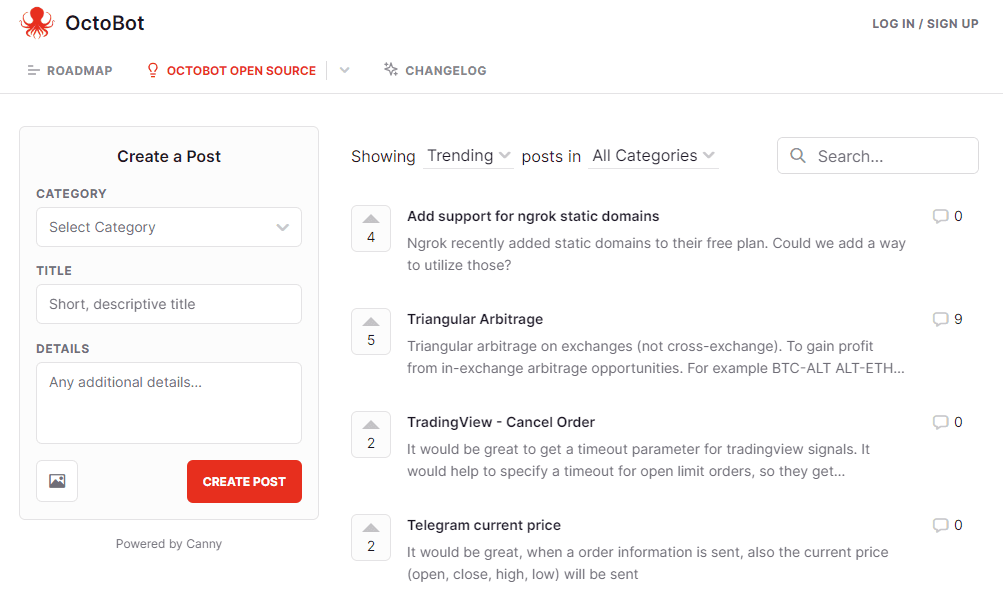Screen dimensions: 1003x607
Task: Click the lightbulb icon beside OctoBot Open Source
Action: click(152, 70)
